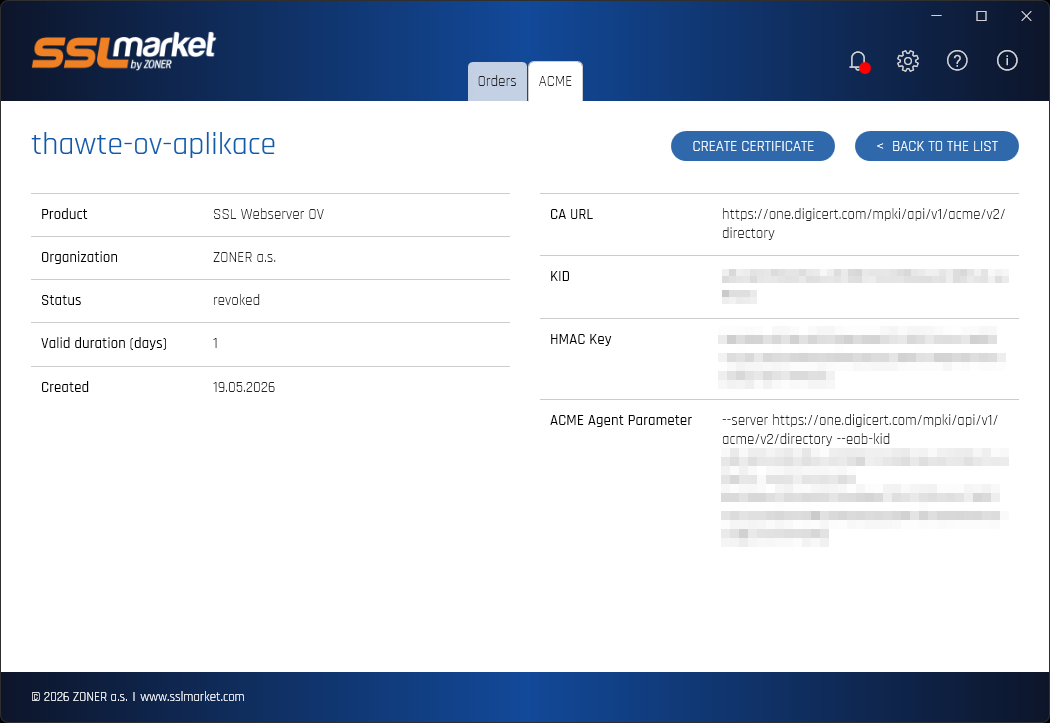This screenshot has height=723, width=1050.
Task: Select the ACME tab
Action: point(555,81)
